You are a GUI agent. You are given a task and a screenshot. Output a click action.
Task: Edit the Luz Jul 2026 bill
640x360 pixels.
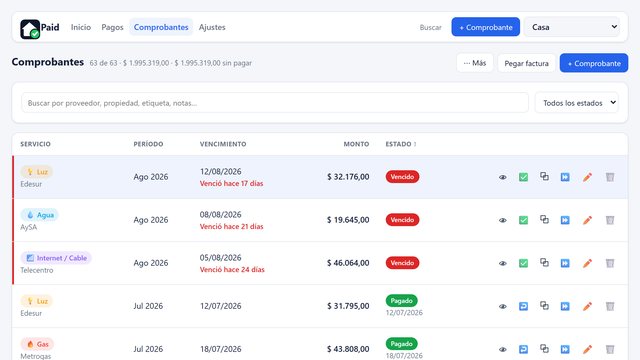tap(587, 306)
